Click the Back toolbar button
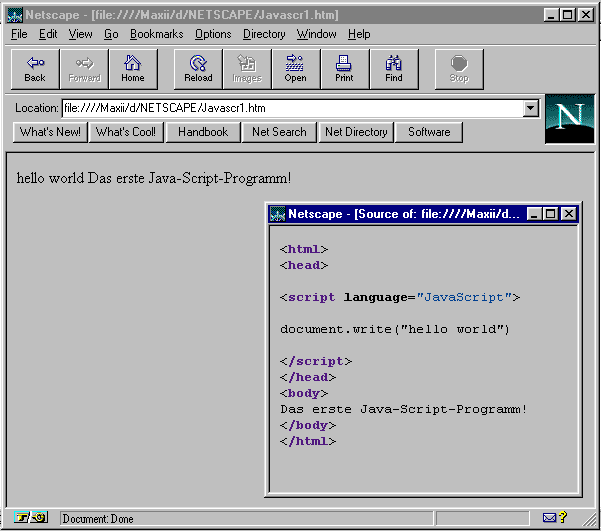 pyautogui.click(x=35, y=69)
